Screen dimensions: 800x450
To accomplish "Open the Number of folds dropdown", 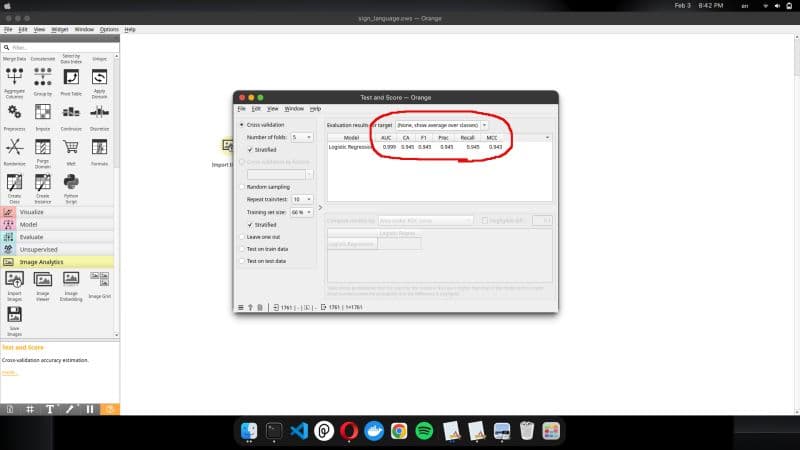I will (302, 137).
